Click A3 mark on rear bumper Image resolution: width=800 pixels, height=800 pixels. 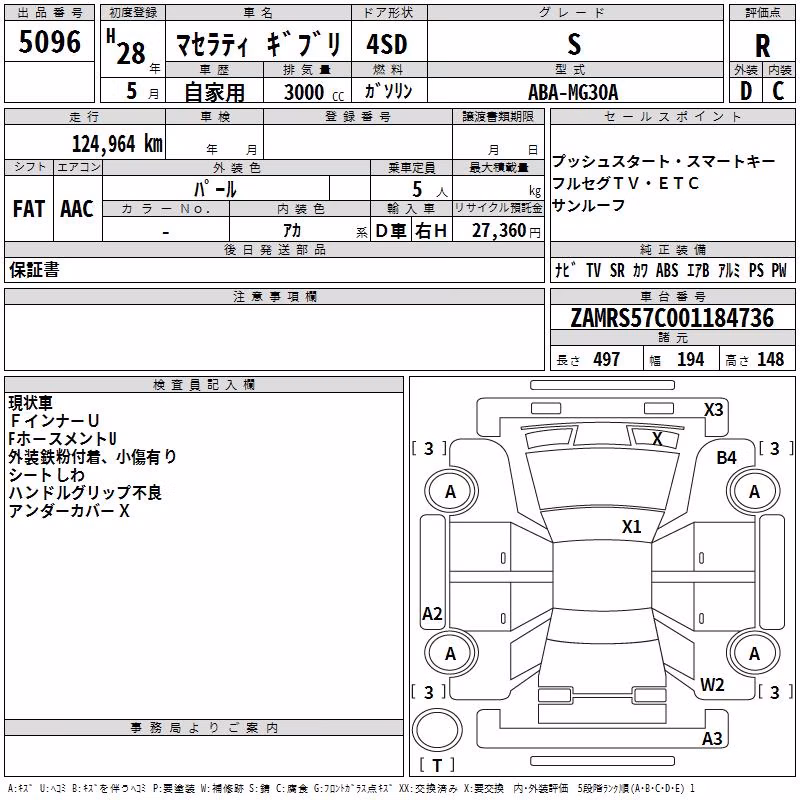coord(712,738)
